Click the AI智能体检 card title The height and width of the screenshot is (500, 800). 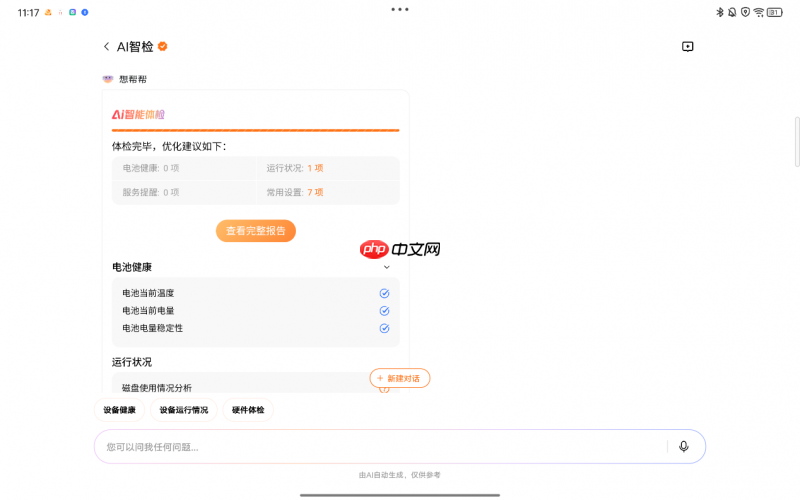(x=138, y=114)
